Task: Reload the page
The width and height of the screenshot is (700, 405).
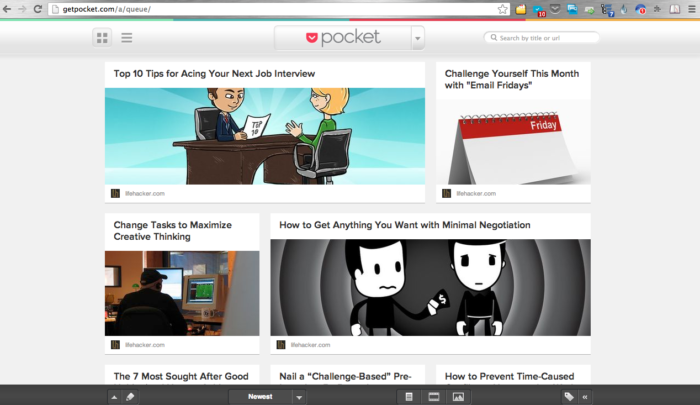Action: click(x=37, y=9)
